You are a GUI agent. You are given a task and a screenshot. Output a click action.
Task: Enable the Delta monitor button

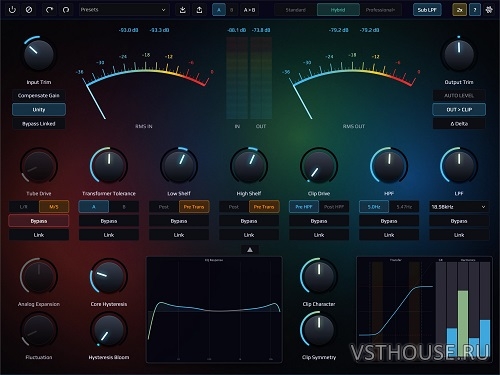point(459,124)
